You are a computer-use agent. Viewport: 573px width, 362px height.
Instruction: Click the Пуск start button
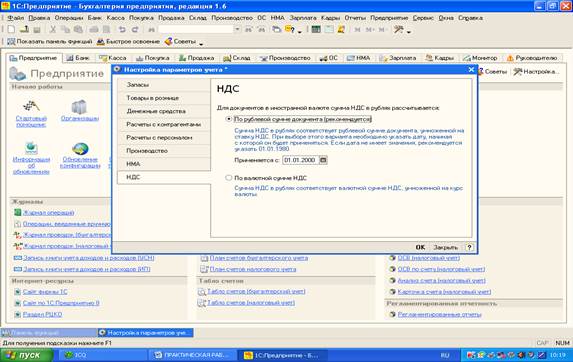pyautogui.click(x=26, y=355)
